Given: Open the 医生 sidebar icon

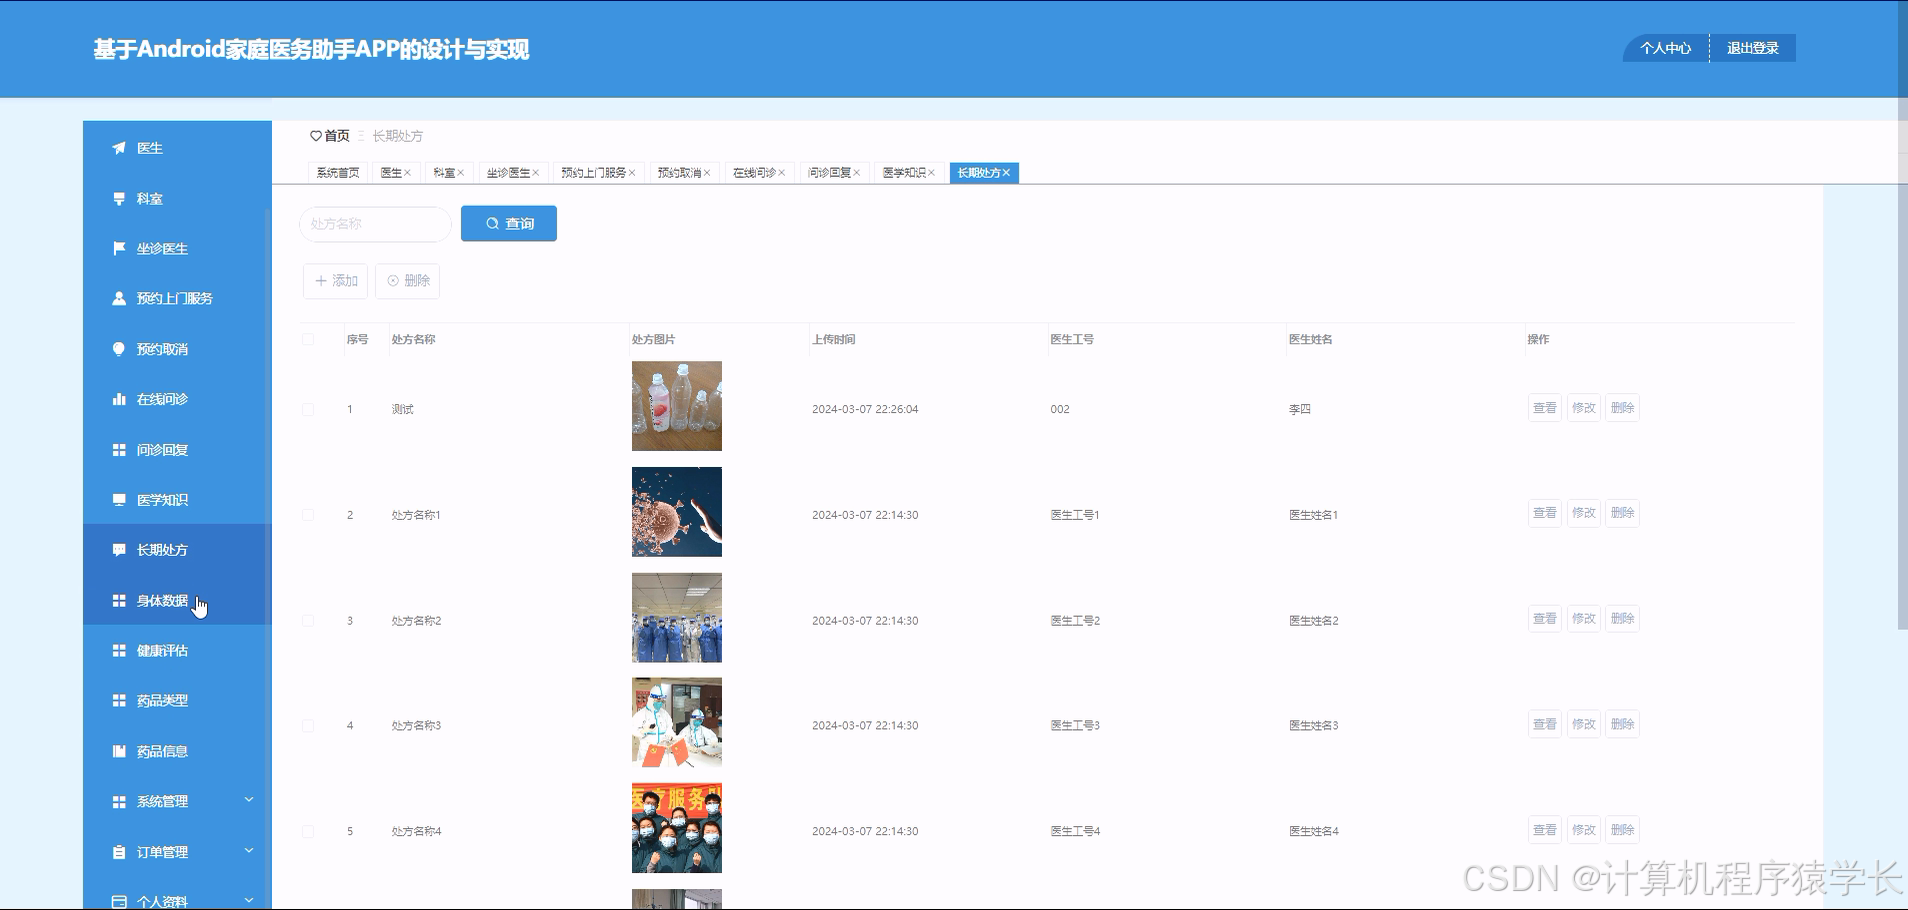Looking at the screenshot, I should pyautogui.click(x=119, y=148).
